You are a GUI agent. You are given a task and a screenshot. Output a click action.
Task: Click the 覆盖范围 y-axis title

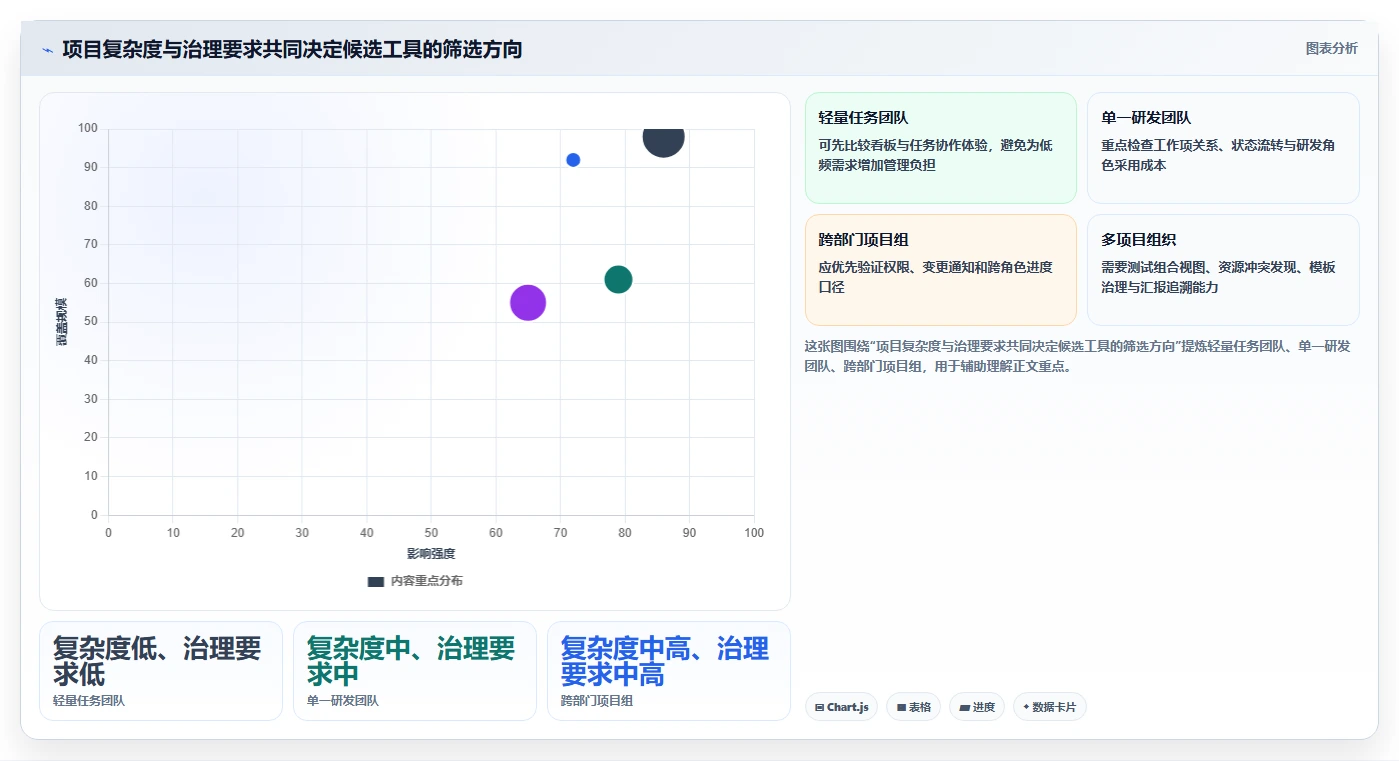tap(62, 321)
